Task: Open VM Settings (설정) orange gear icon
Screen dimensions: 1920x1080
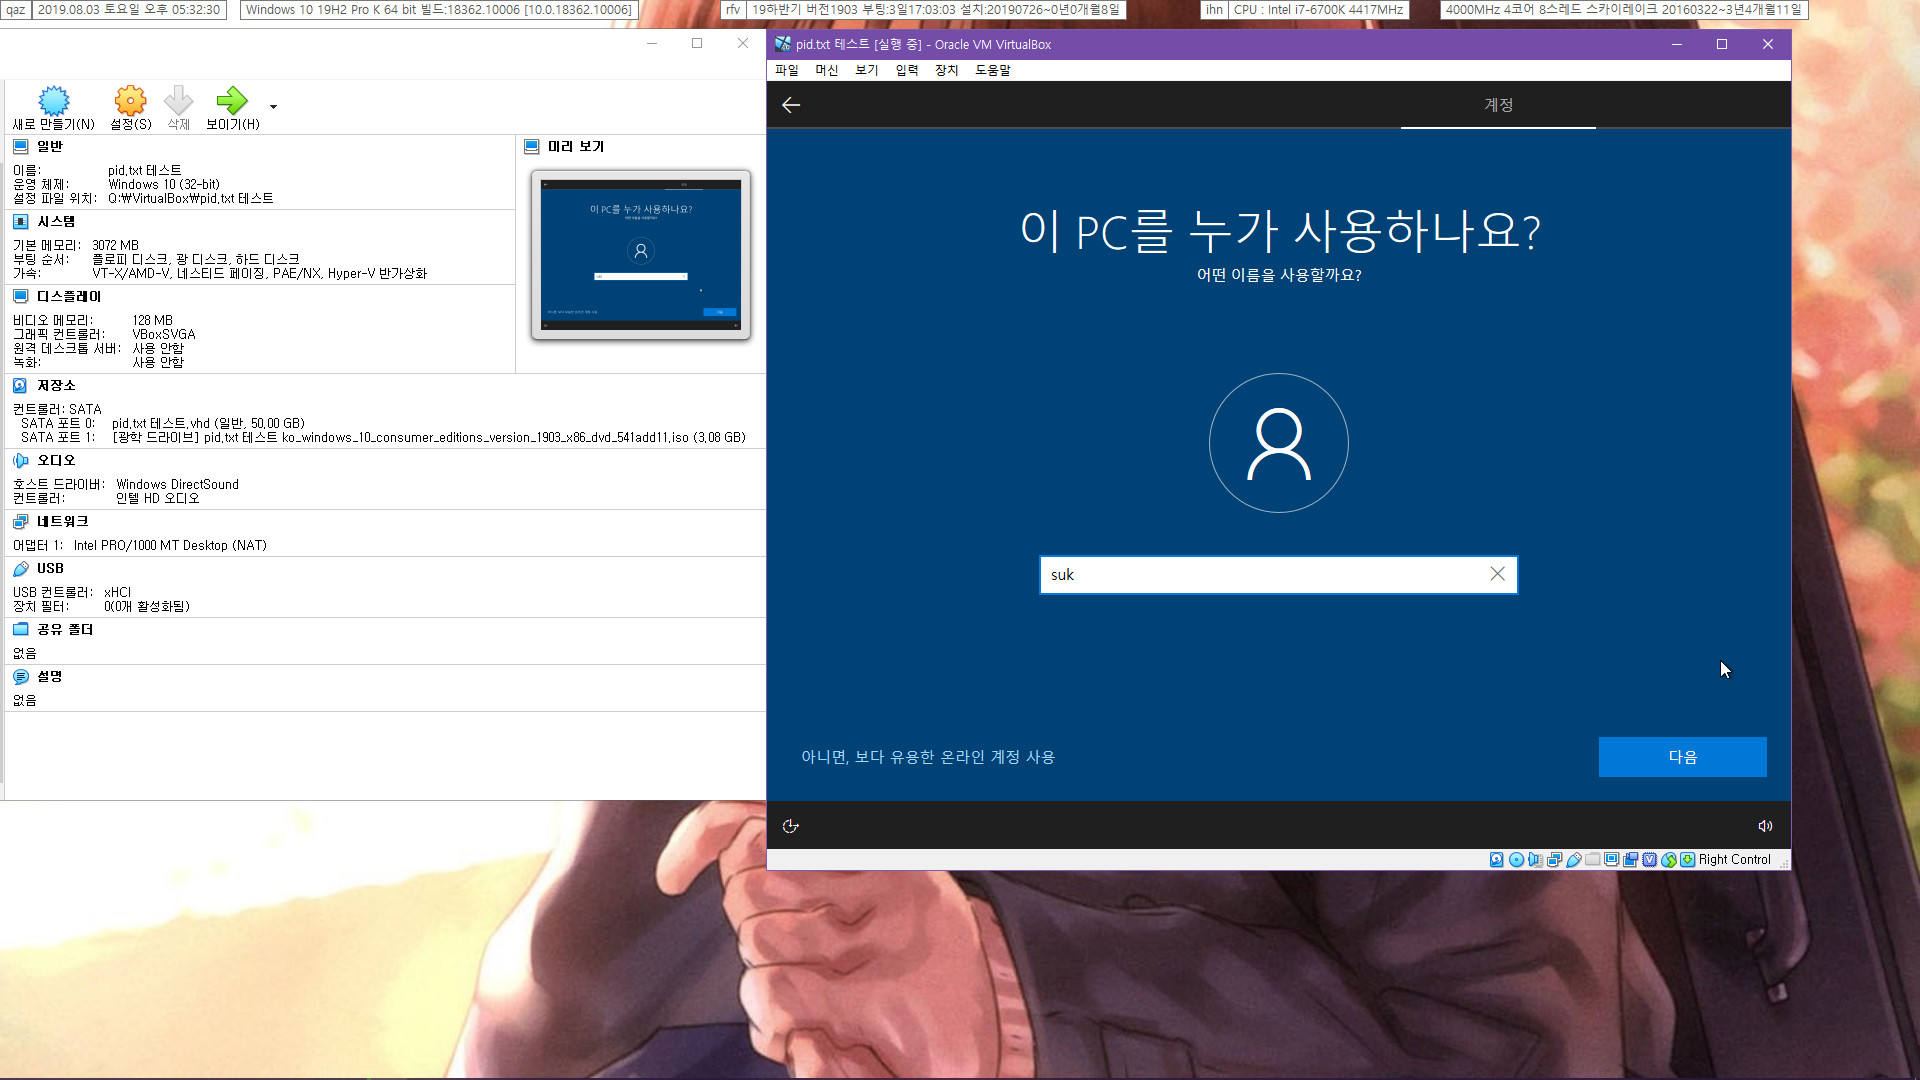Action: pos(130,100)
